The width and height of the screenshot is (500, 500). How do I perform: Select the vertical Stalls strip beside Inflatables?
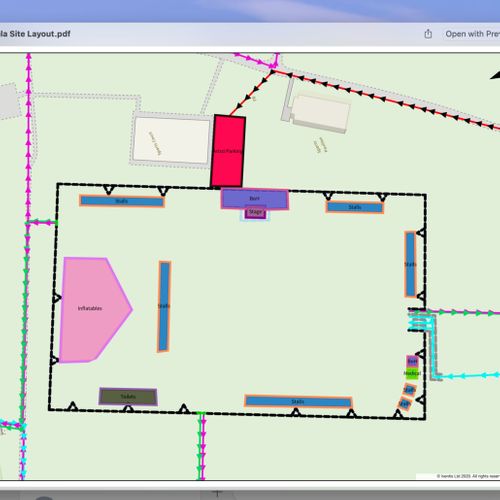tap(164, 306)
